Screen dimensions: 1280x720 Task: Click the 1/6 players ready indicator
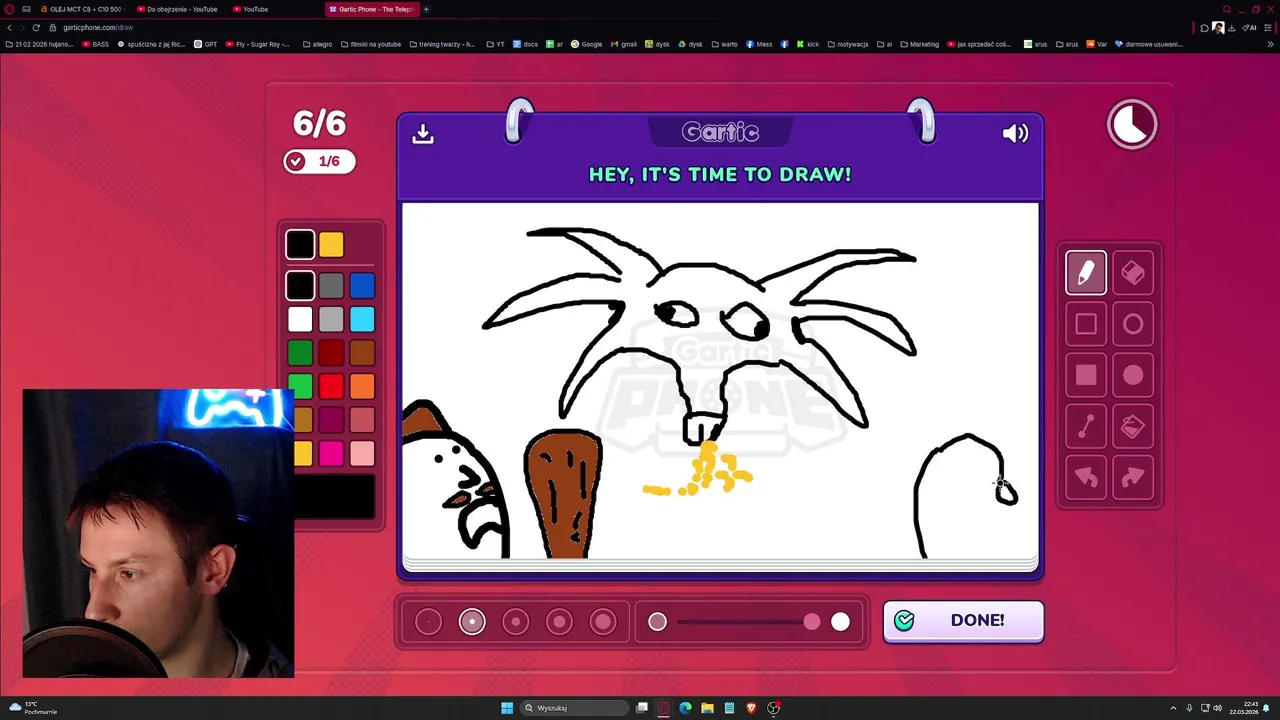(x=319, y=161)
